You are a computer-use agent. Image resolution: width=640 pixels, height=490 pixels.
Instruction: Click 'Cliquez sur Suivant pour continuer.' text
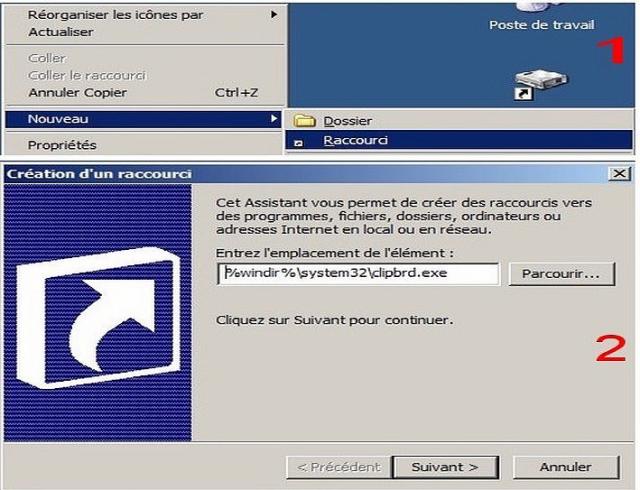point(335,320)
